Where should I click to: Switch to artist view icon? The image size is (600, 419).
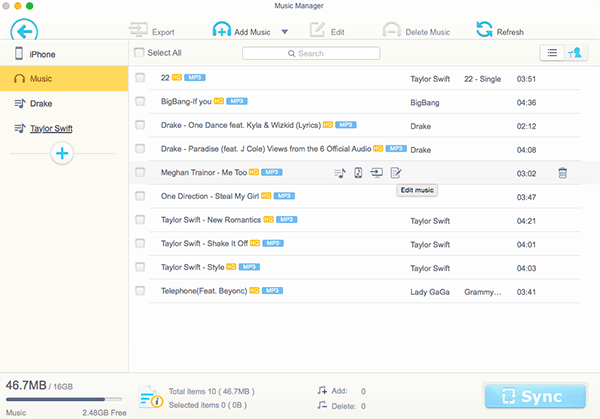coord(576,53)
